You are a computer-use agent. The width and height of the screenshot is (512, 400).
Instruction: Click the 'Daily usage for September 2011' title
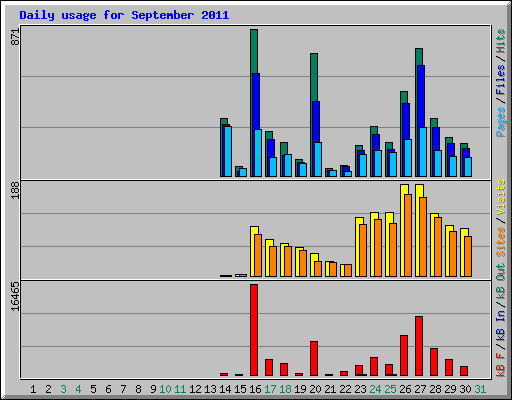124,15
